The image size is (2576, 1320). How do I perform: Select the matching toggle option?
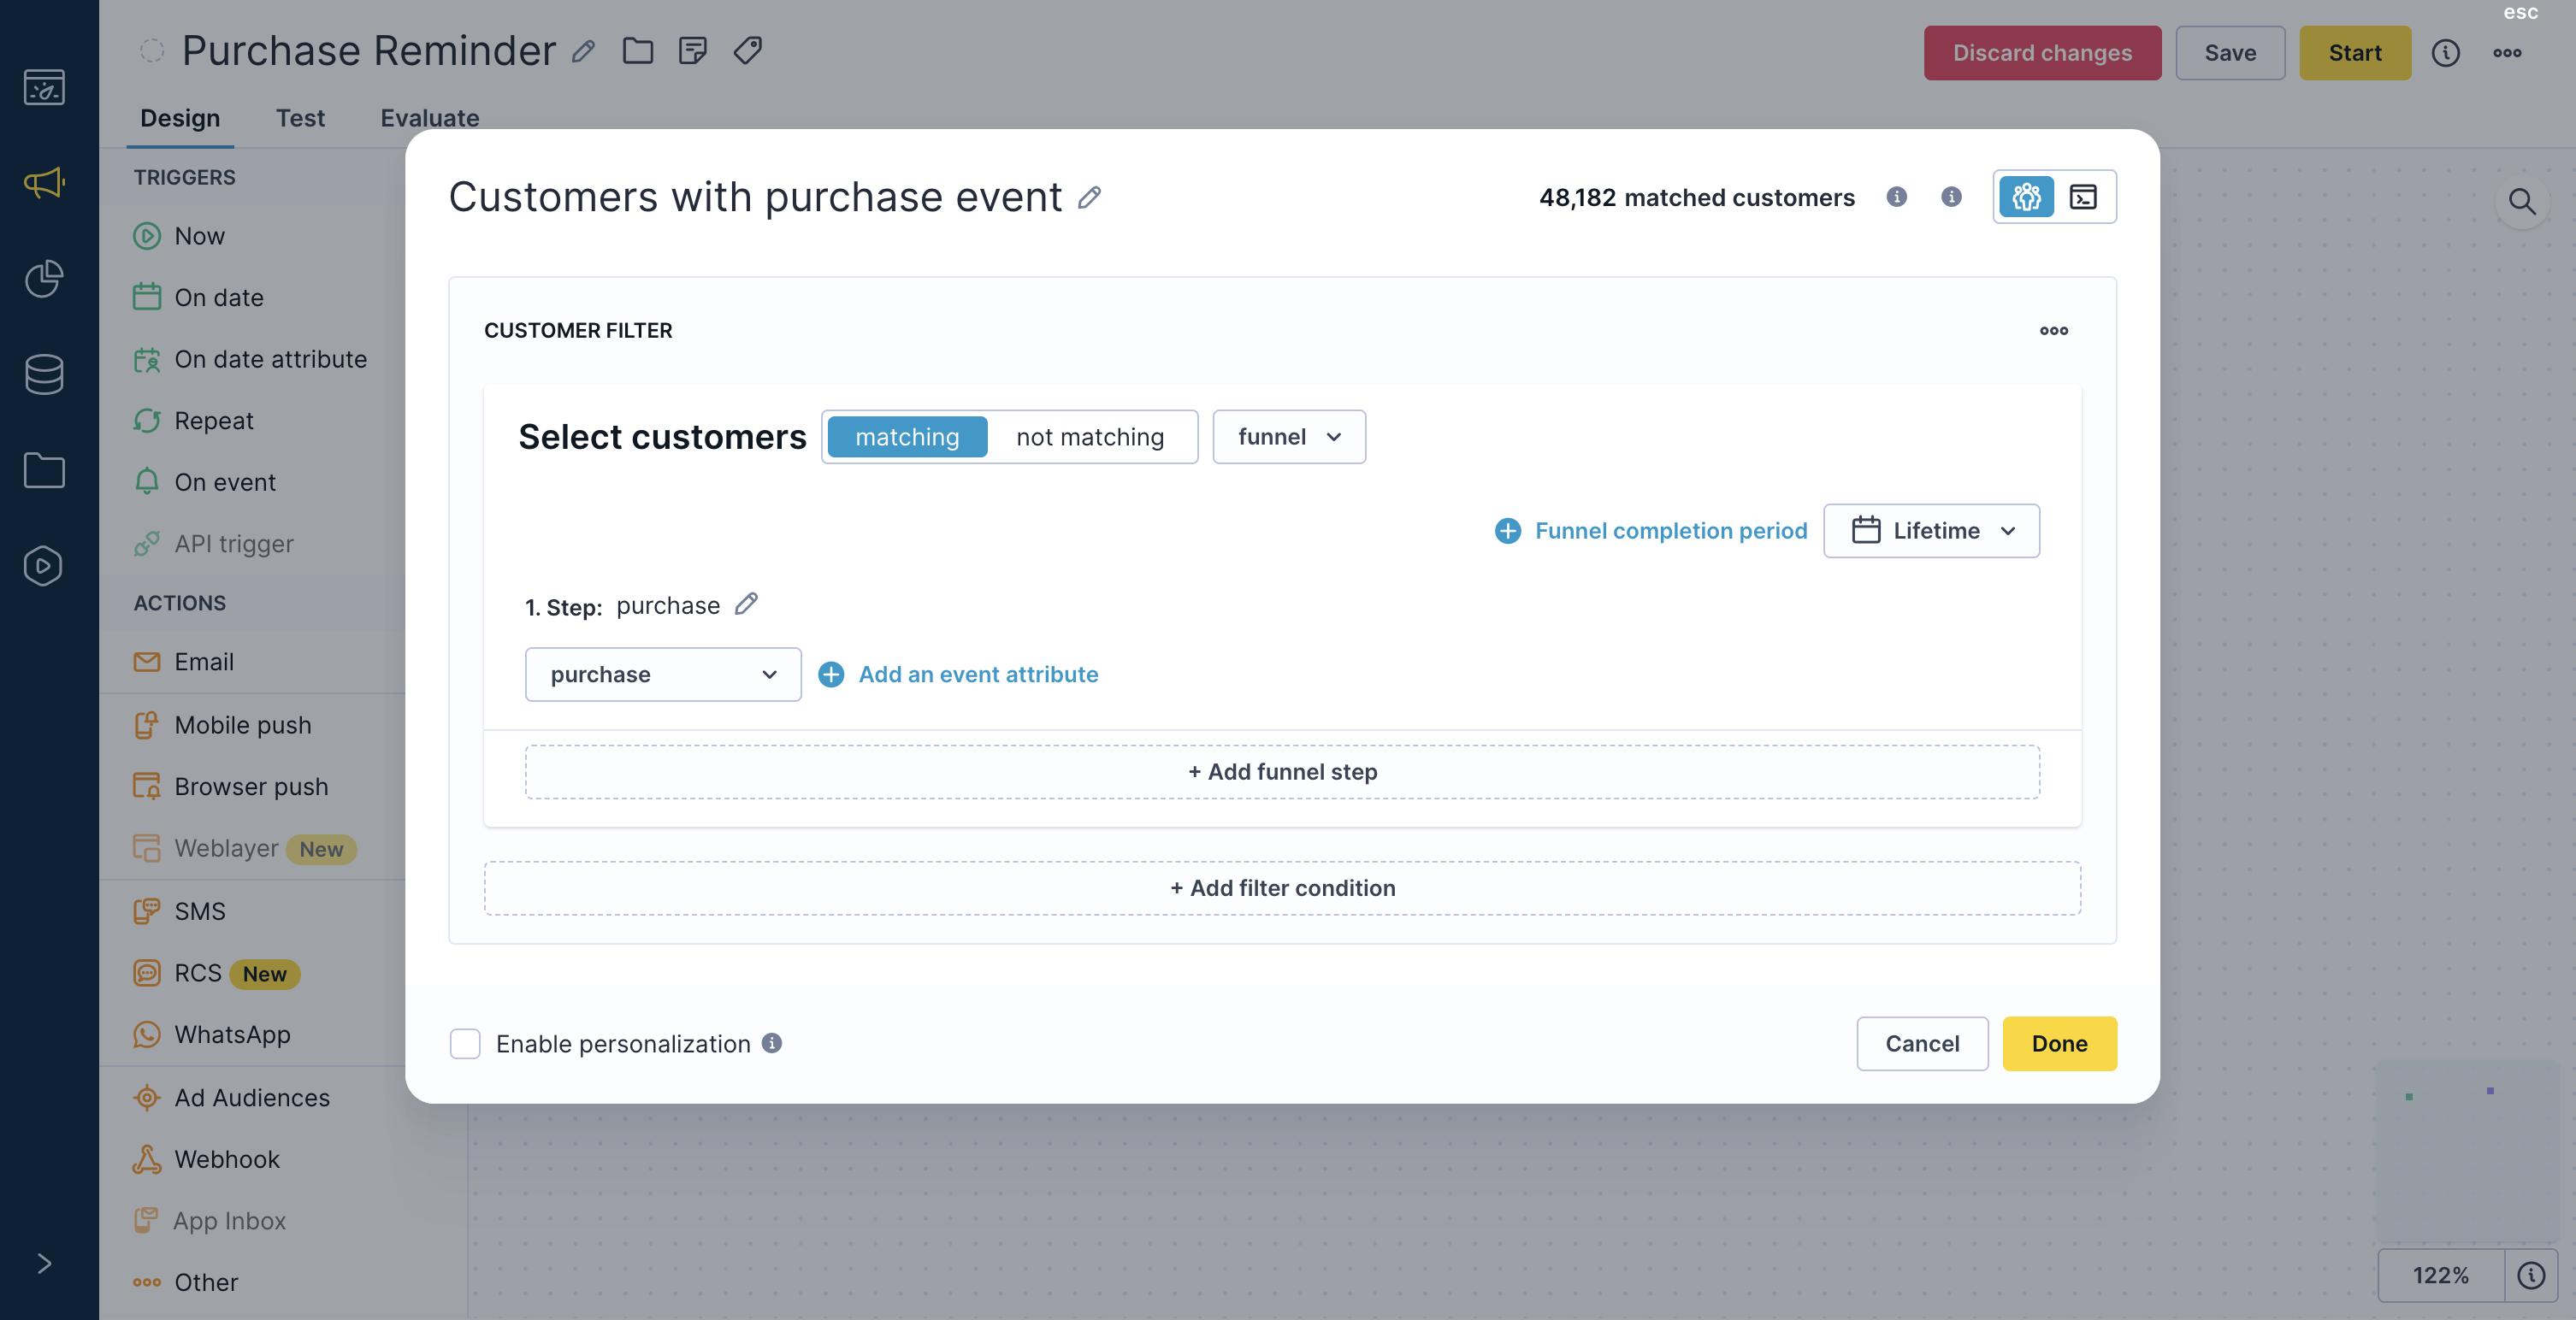pos(907,437)
